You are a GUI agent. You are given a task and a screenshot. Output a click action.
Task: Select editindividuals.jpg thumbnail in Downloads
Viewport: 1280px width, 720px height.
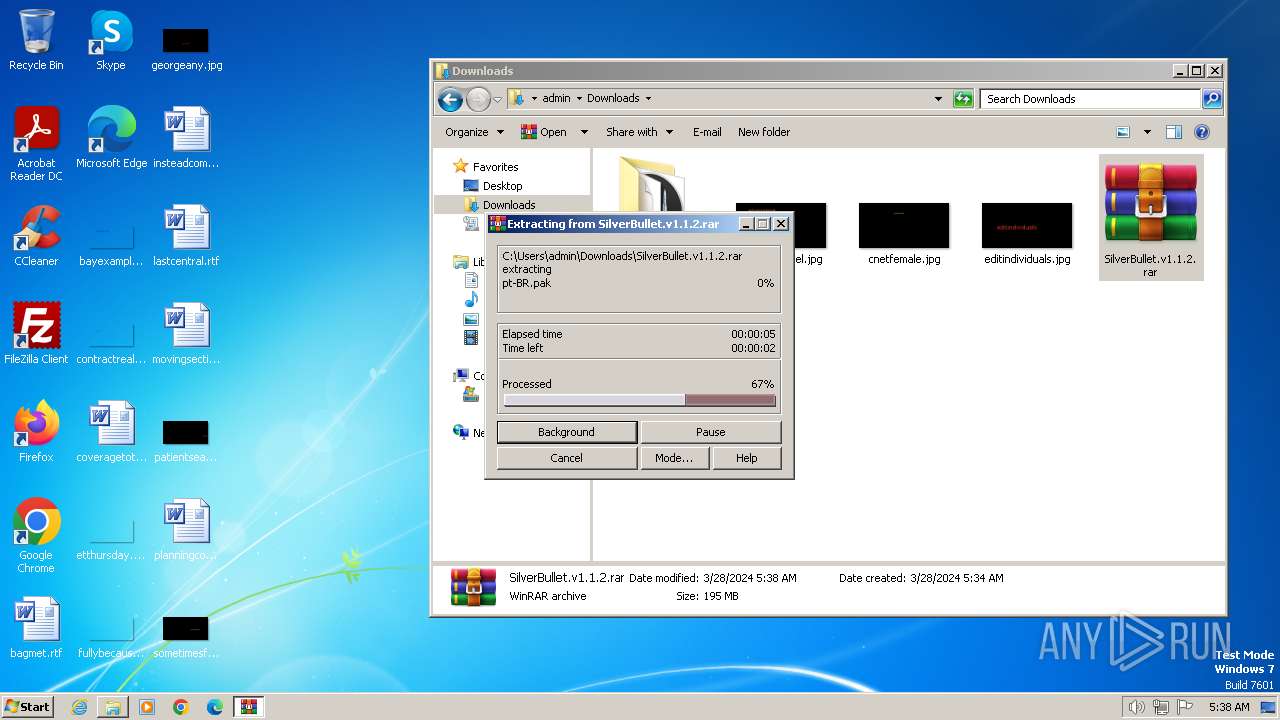click(1027, 234)
